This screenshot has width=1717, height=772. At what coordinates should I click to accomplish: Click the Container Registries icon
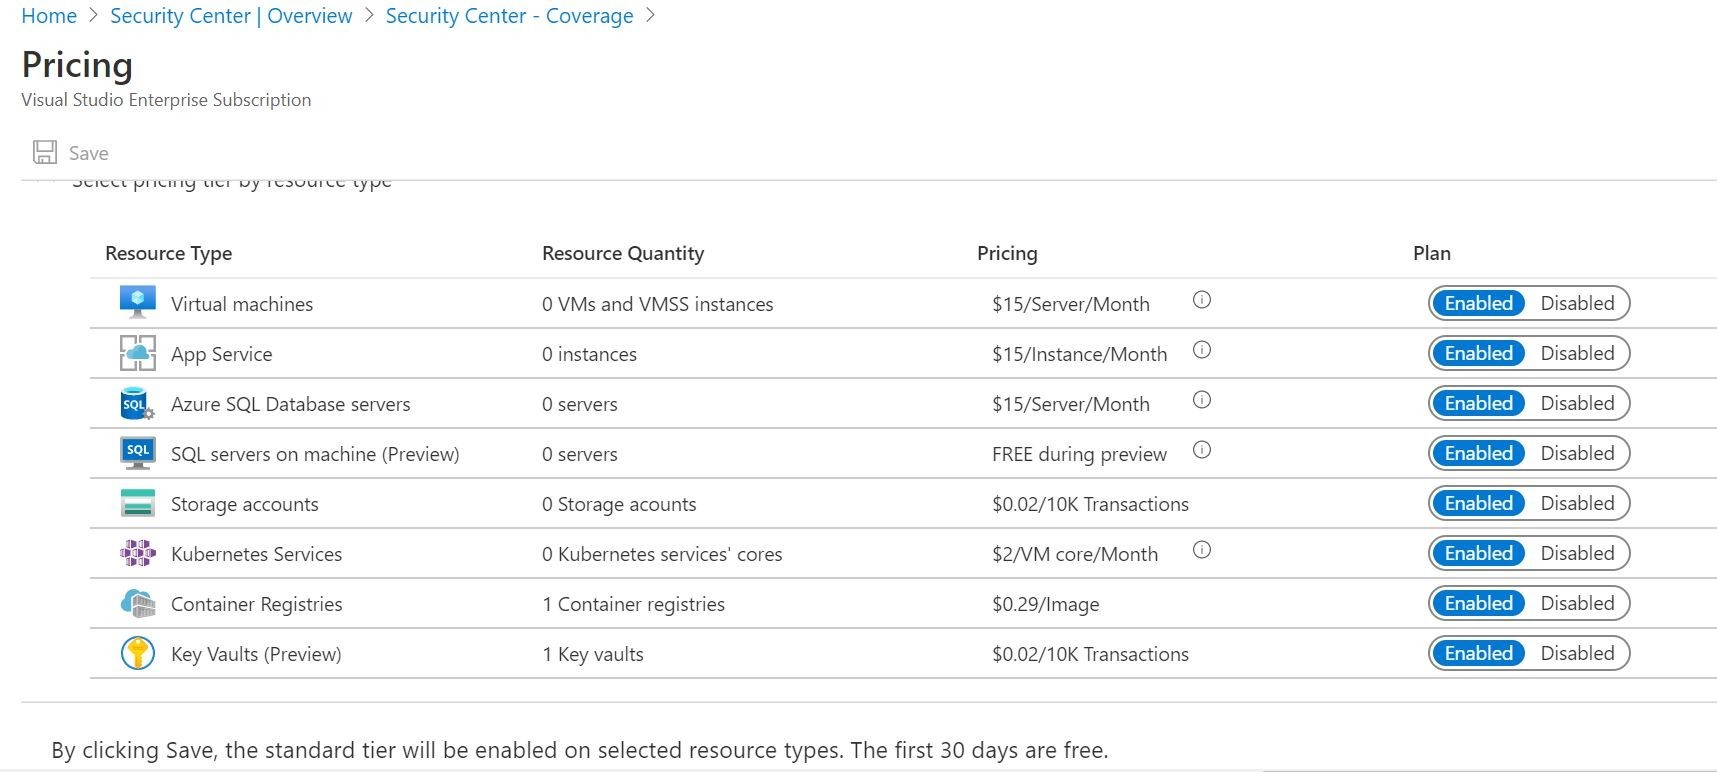pos(137,603)
